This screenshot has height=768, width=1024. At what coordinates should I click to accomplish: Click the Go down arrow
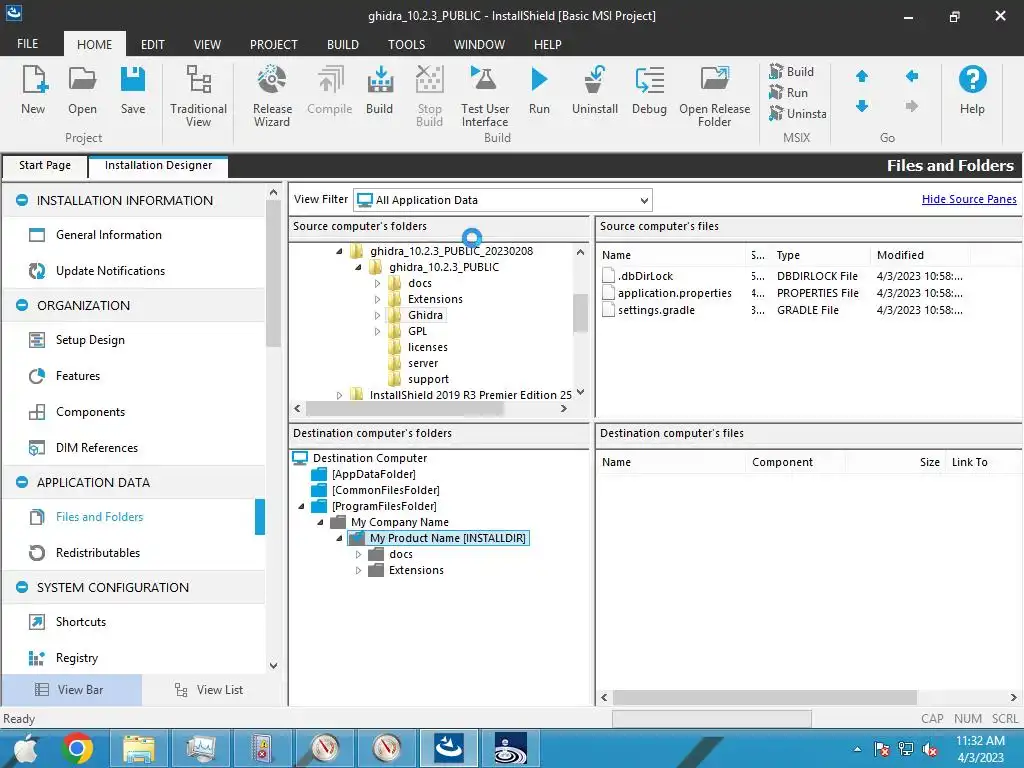click(862, 106)
